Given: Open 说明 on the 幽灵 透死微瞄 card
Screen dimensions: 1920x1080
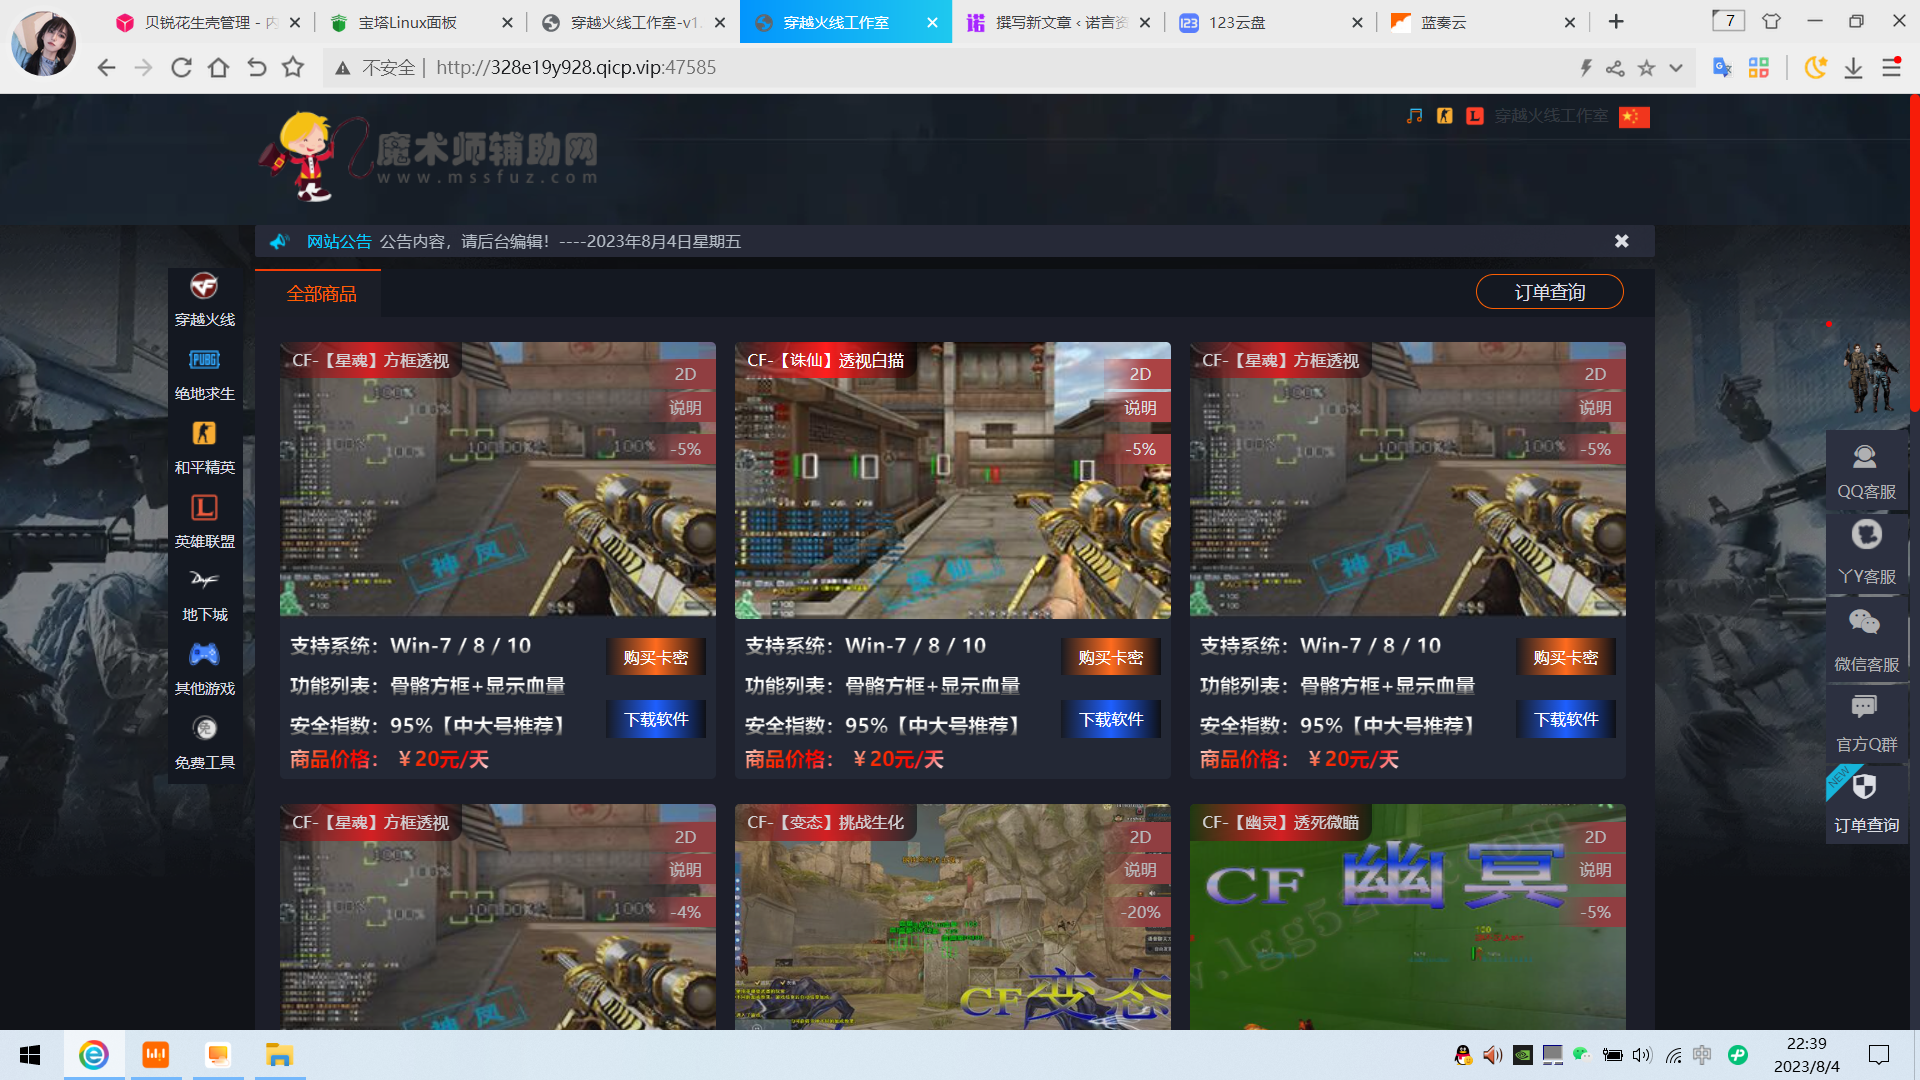Looking at the screenshot, I should tap(1595, 870).
